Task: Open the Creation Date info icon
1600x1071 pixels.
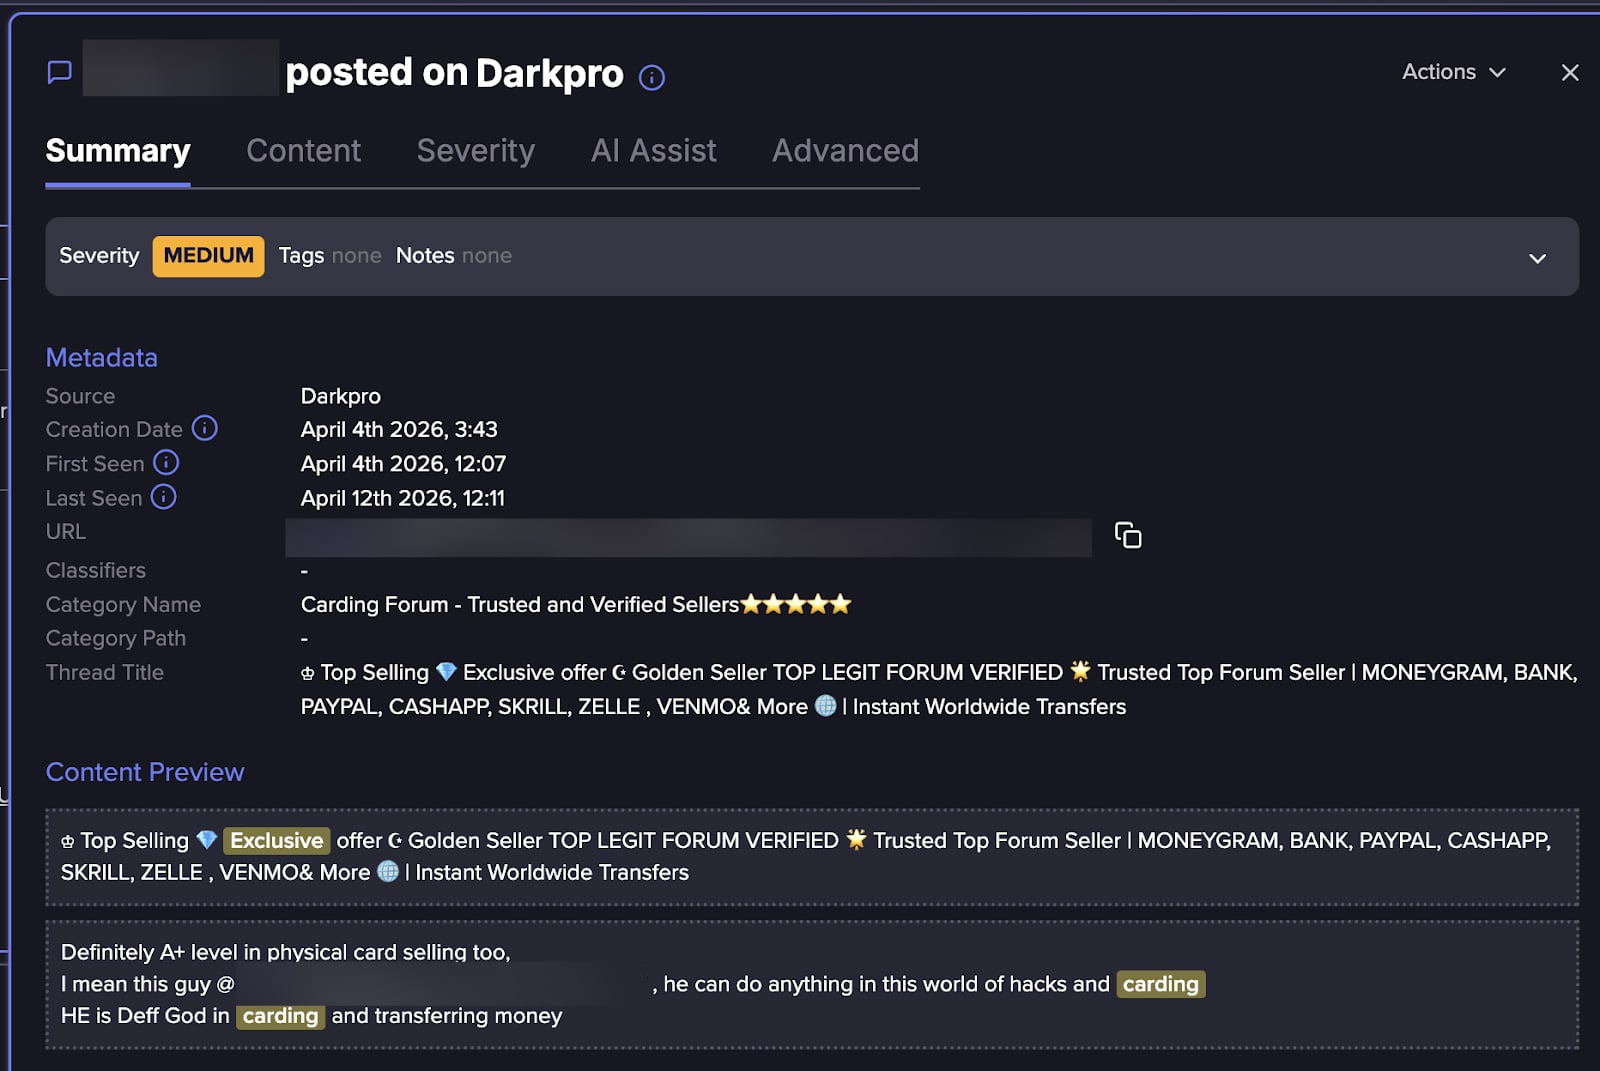Action: pyautogui.click(x=204, y=428)
